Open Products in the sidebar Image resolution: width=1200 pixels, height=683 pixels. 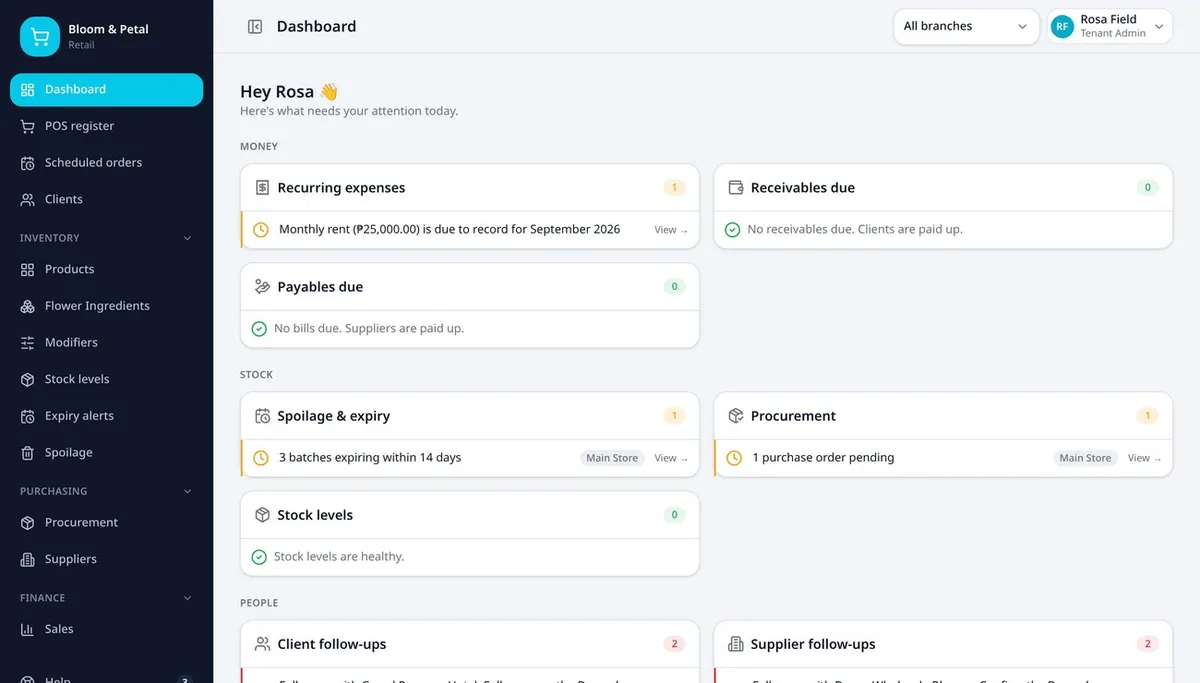(106, 270)
